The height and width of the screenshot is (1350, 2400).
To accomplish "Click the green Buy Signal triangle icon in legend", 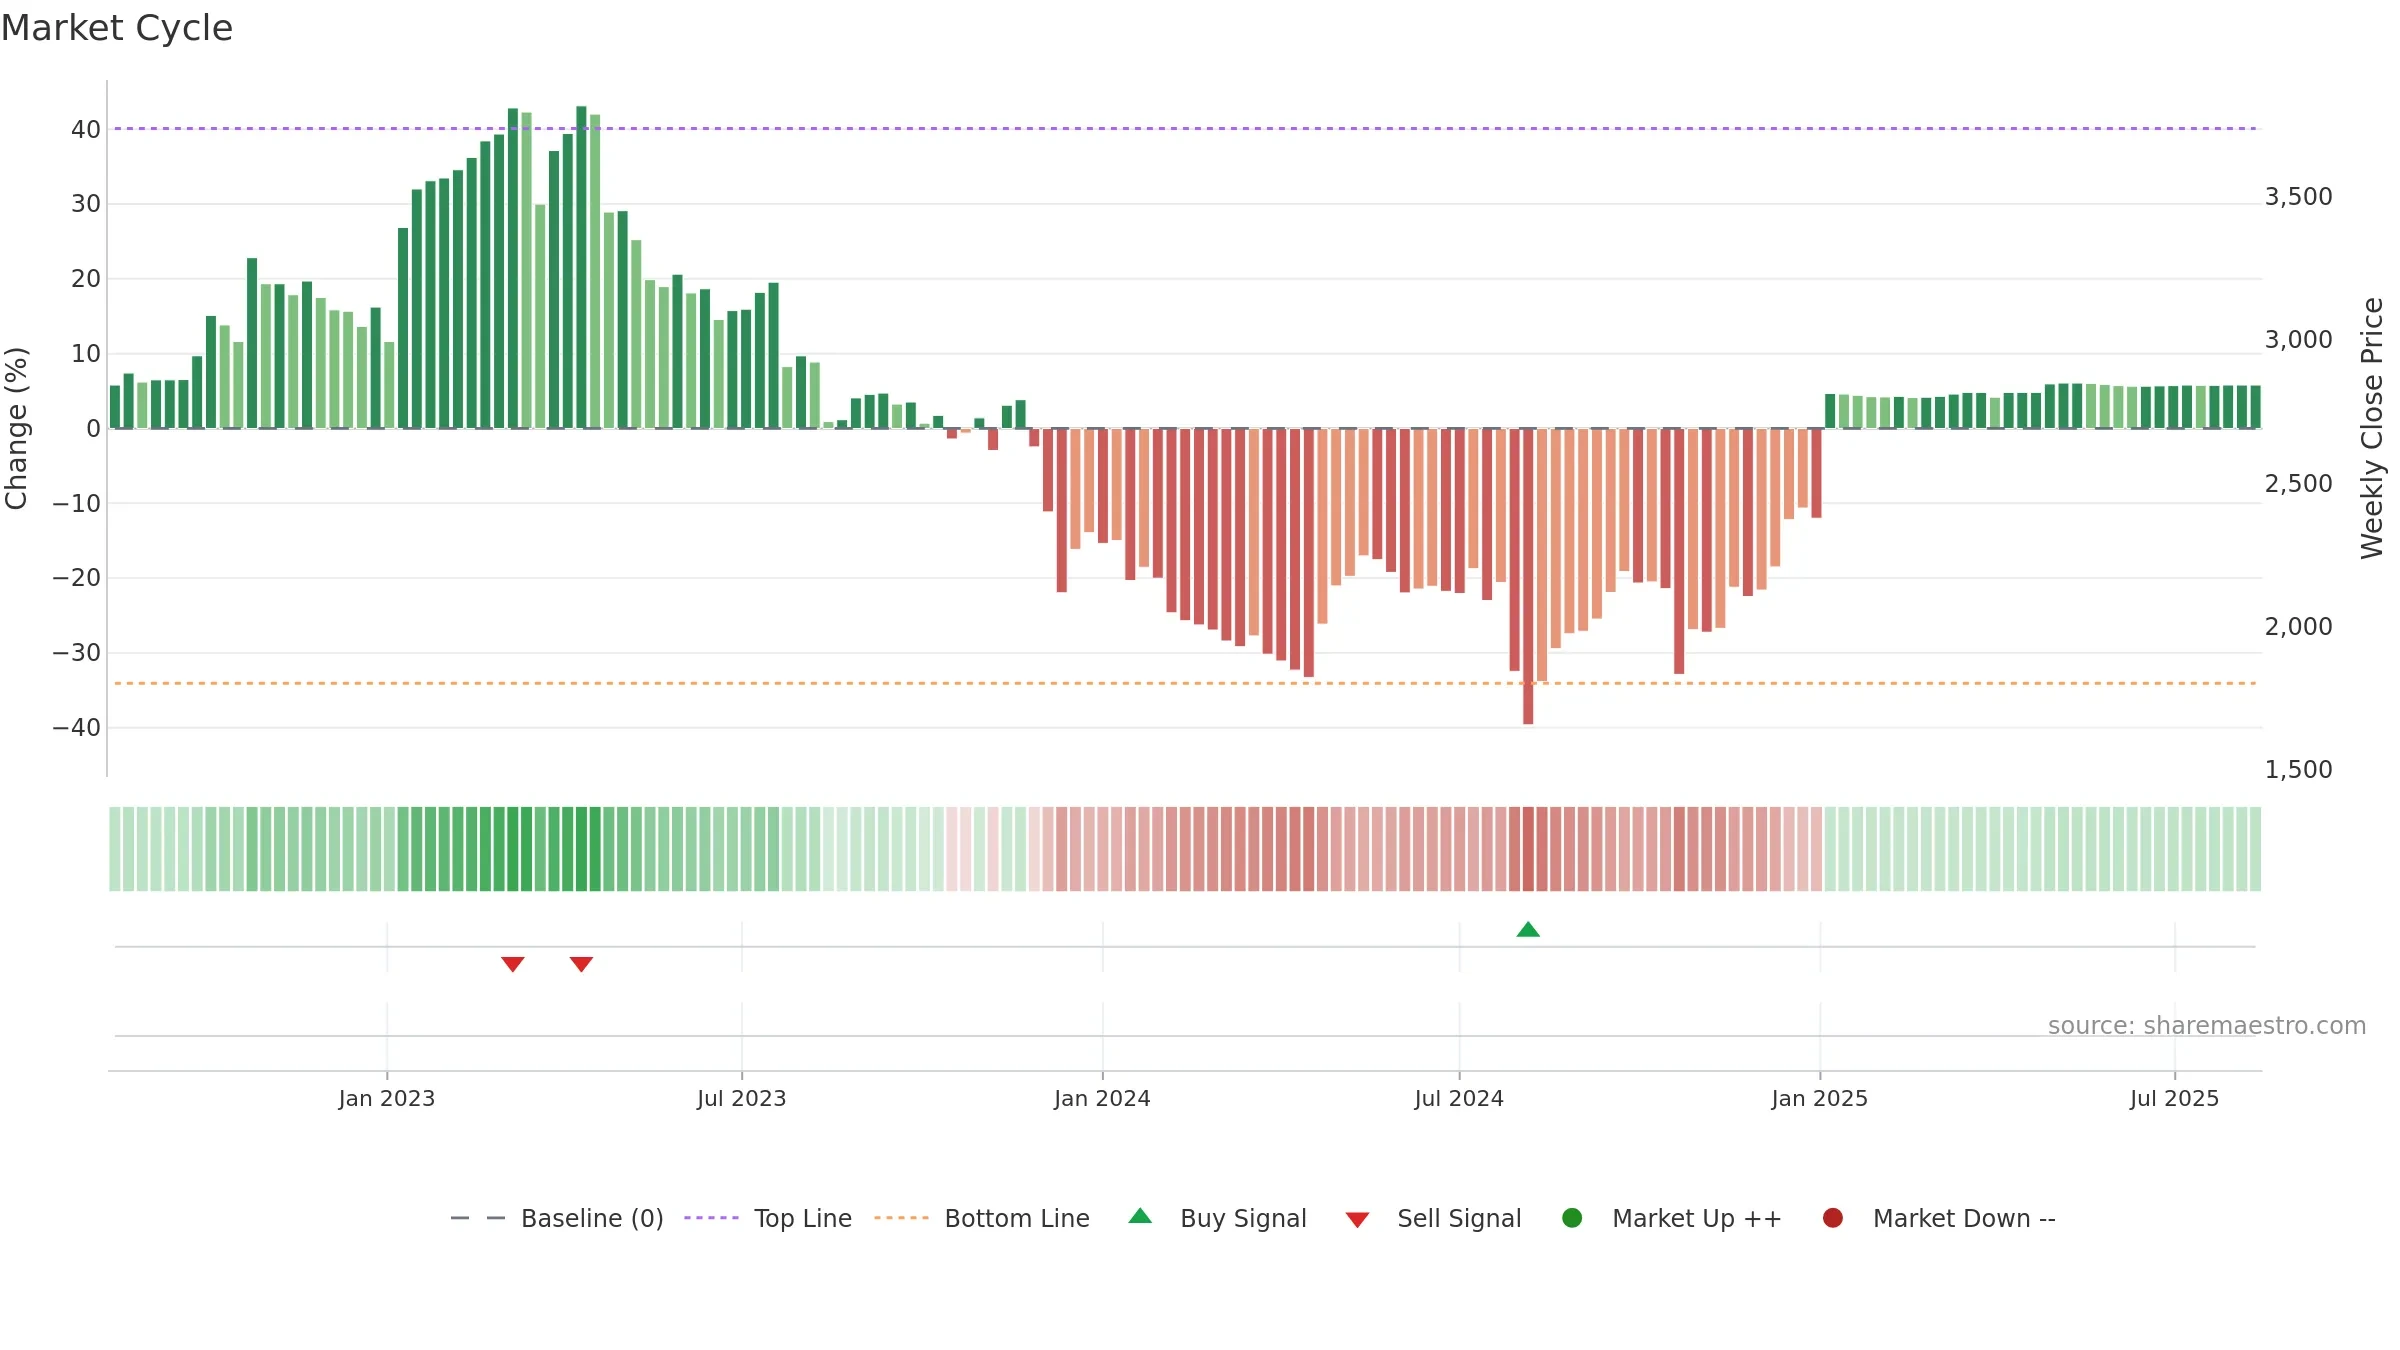I will click(x=1140, y=1216).
